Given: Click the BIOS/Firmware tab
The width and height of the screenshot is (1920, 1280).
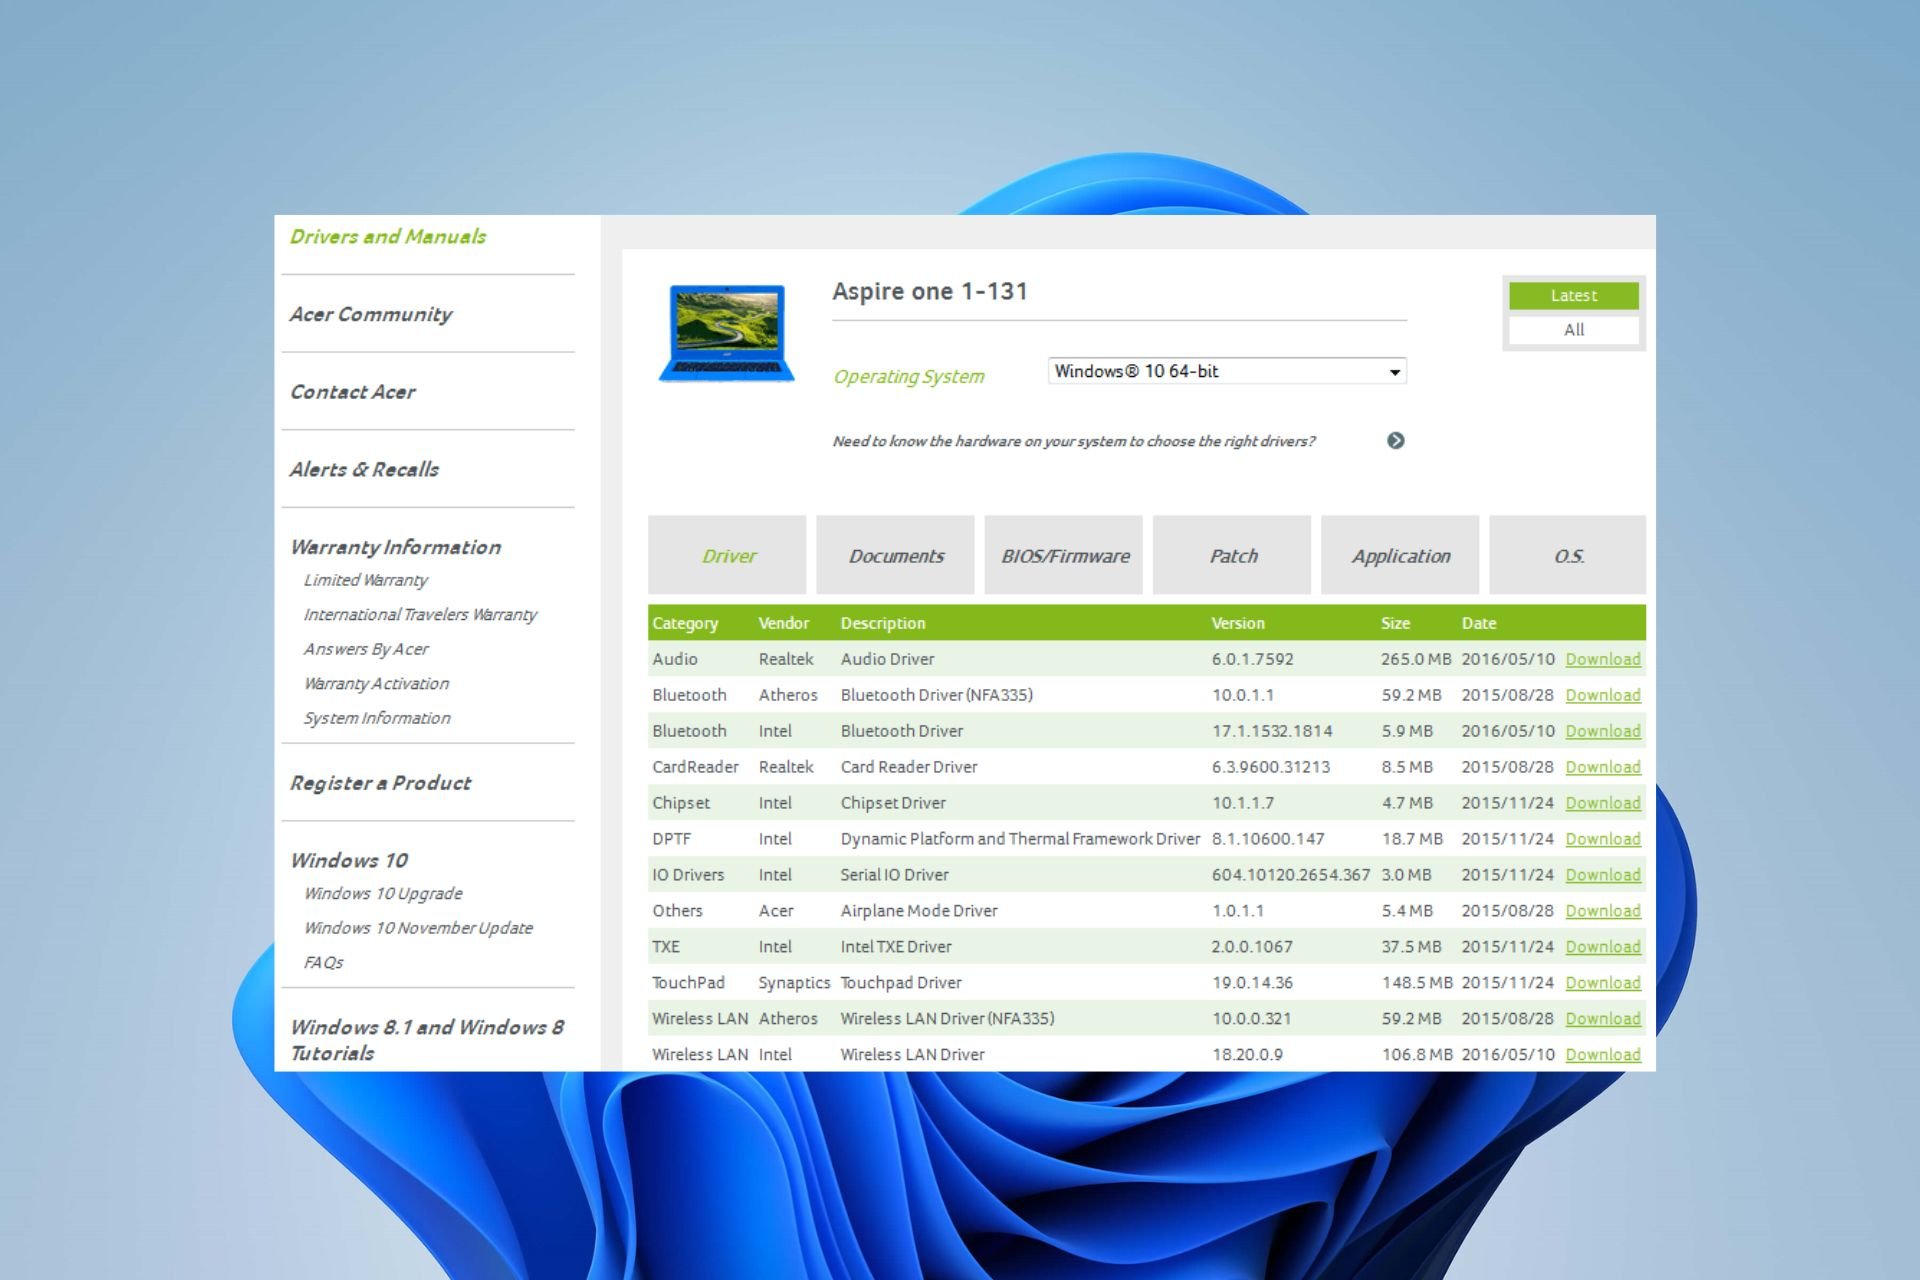Looking at the screenshot, I should pos(1064,556).
